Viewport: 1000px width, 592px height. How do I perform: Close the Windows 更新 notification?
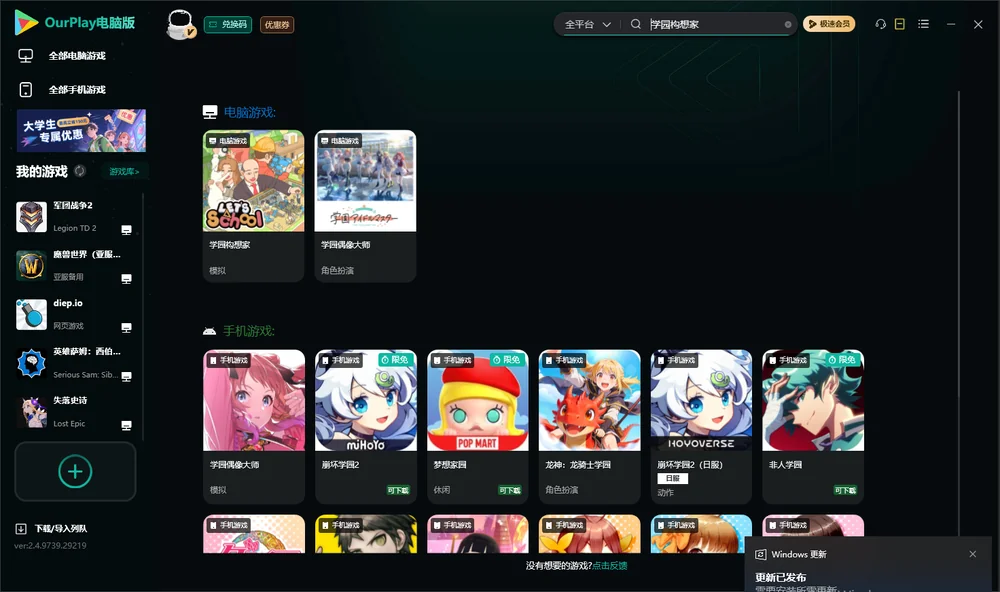(x=973, y=554)
